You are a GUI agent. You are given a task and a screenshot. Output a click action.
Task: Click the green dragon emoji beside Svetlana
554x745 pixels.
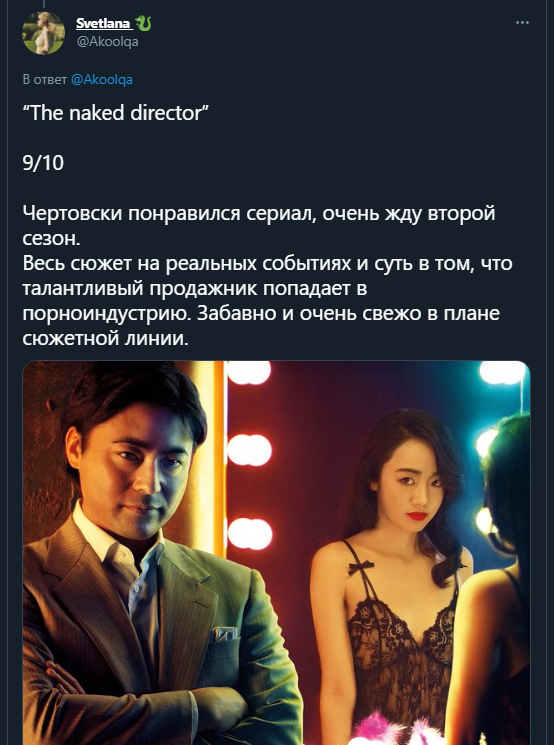143,23
